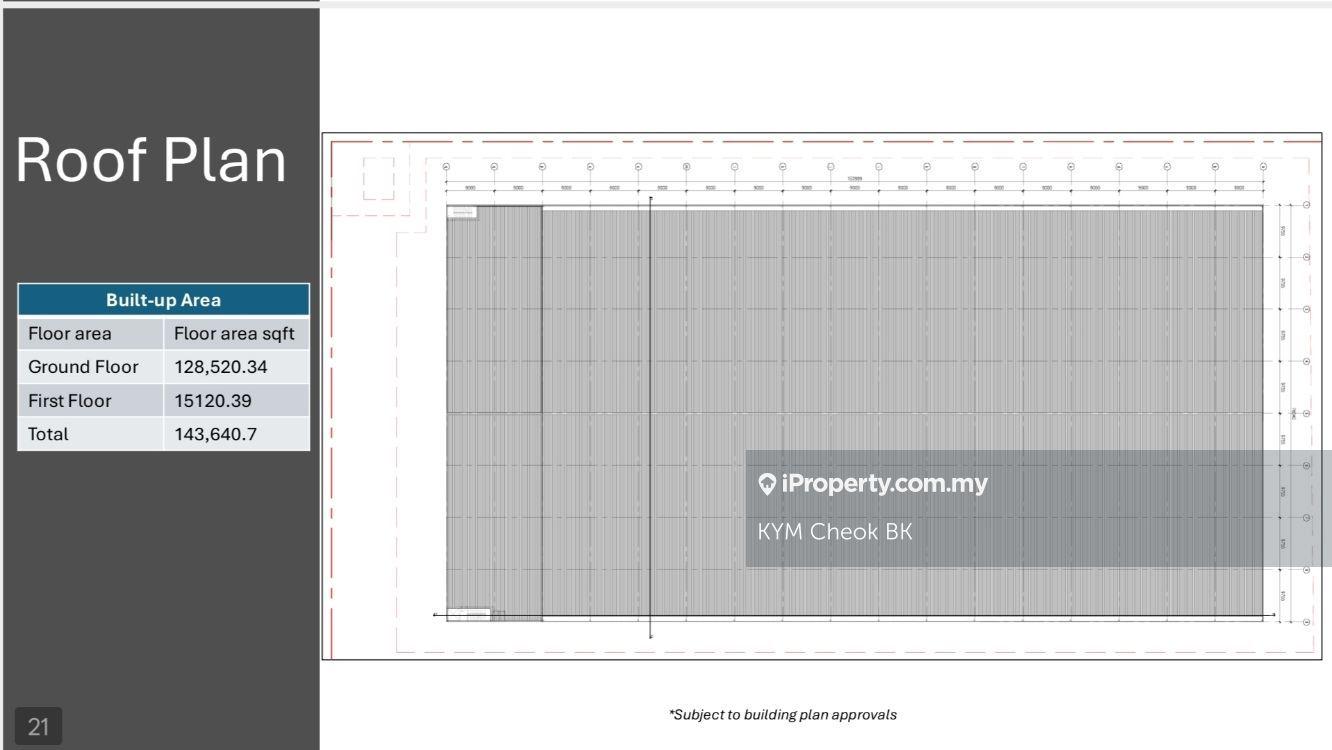
Task: Click the last grid bubble on top row
Action: pos(1263,167)
